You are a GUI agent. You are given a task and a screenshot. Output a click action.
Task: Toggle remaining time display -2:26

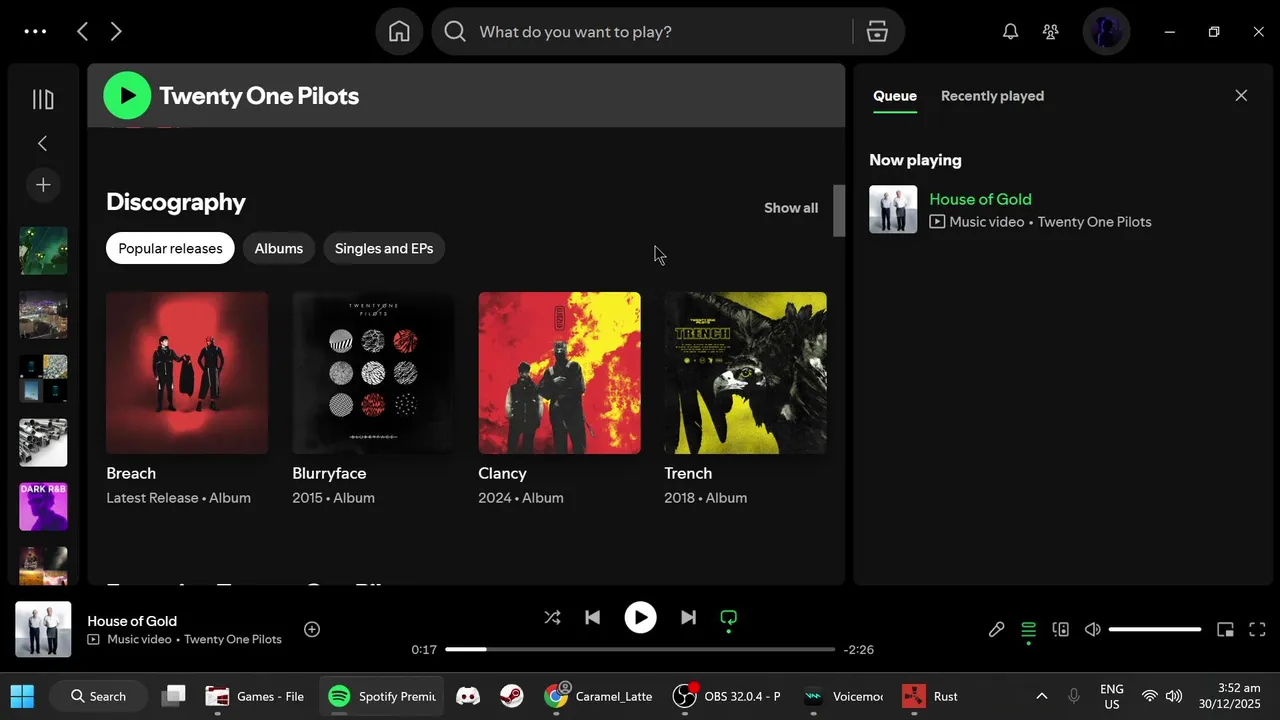[858, 650]
